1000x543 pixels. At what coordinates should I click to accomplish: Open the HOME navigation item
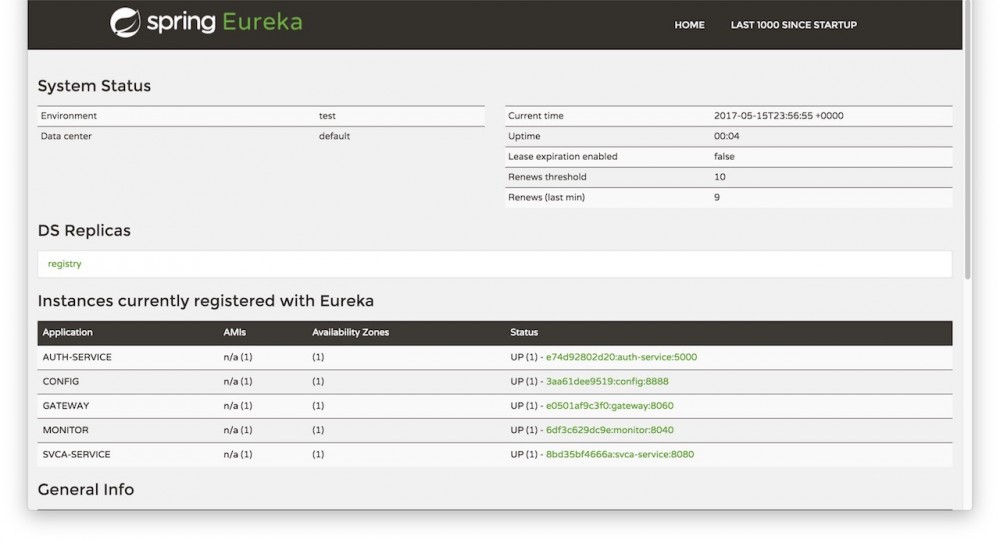(x=689, y=25)
